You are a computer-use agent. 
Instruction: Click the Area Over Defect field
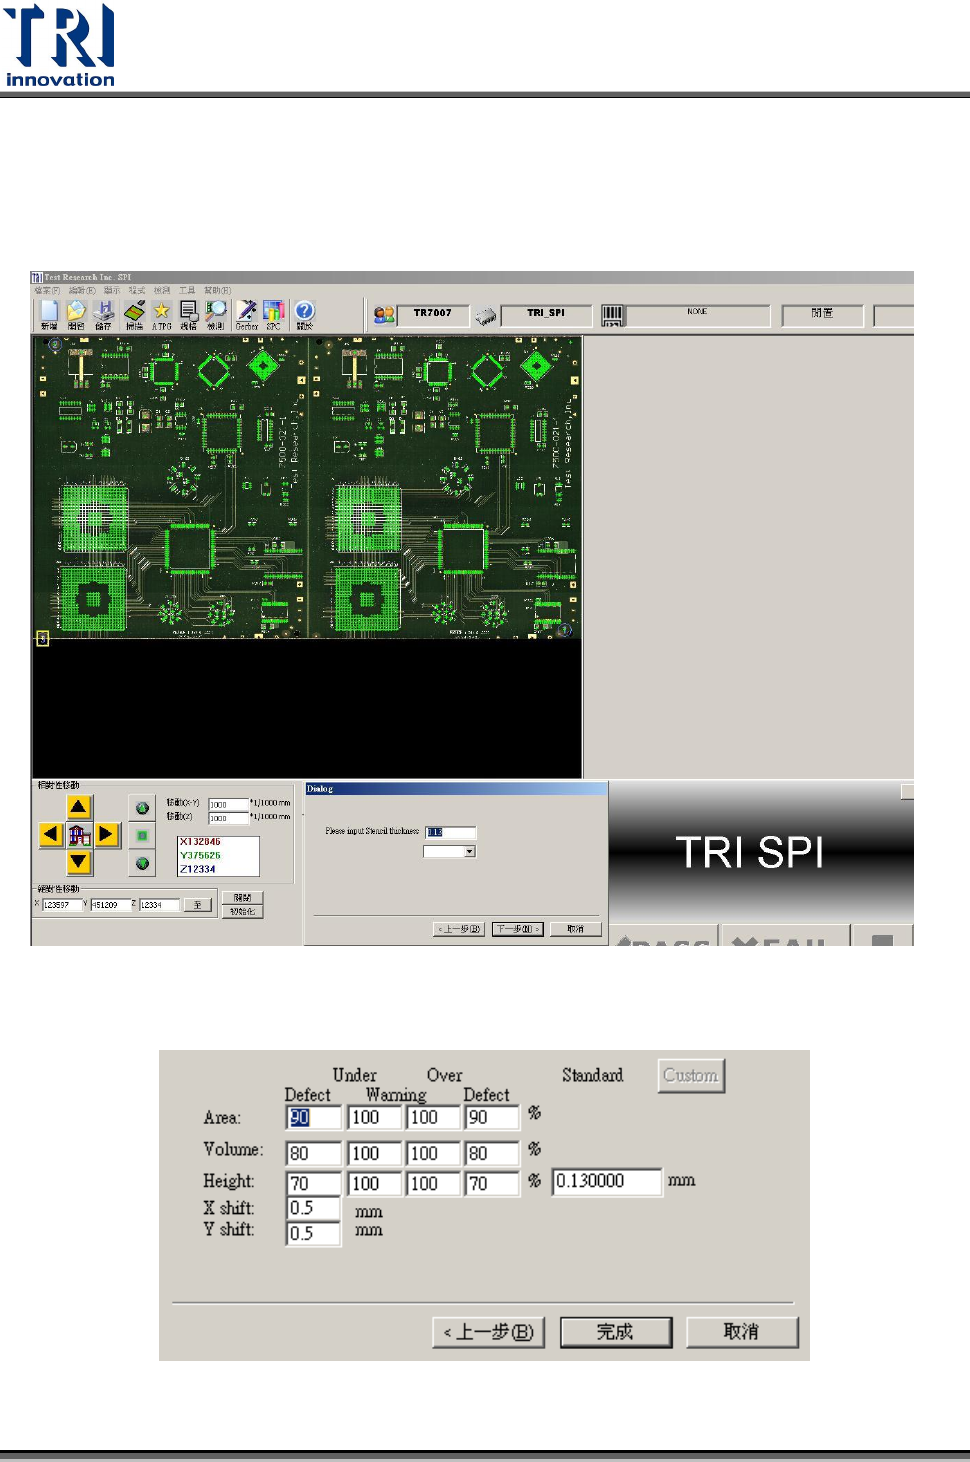pos(492,1118)
